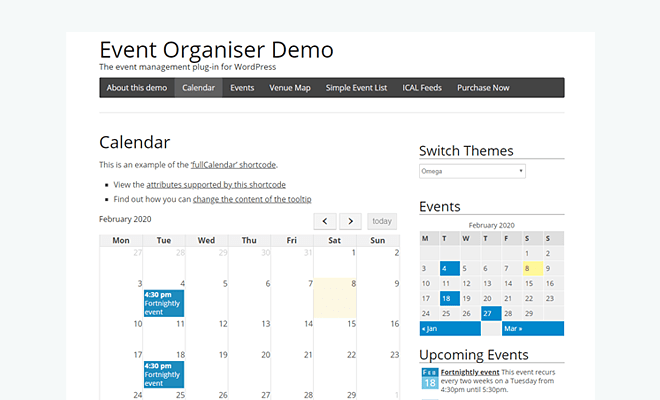The image size is (660, 400).
Task: Click the February 2020 main calendar title
Action: [125, 219]
